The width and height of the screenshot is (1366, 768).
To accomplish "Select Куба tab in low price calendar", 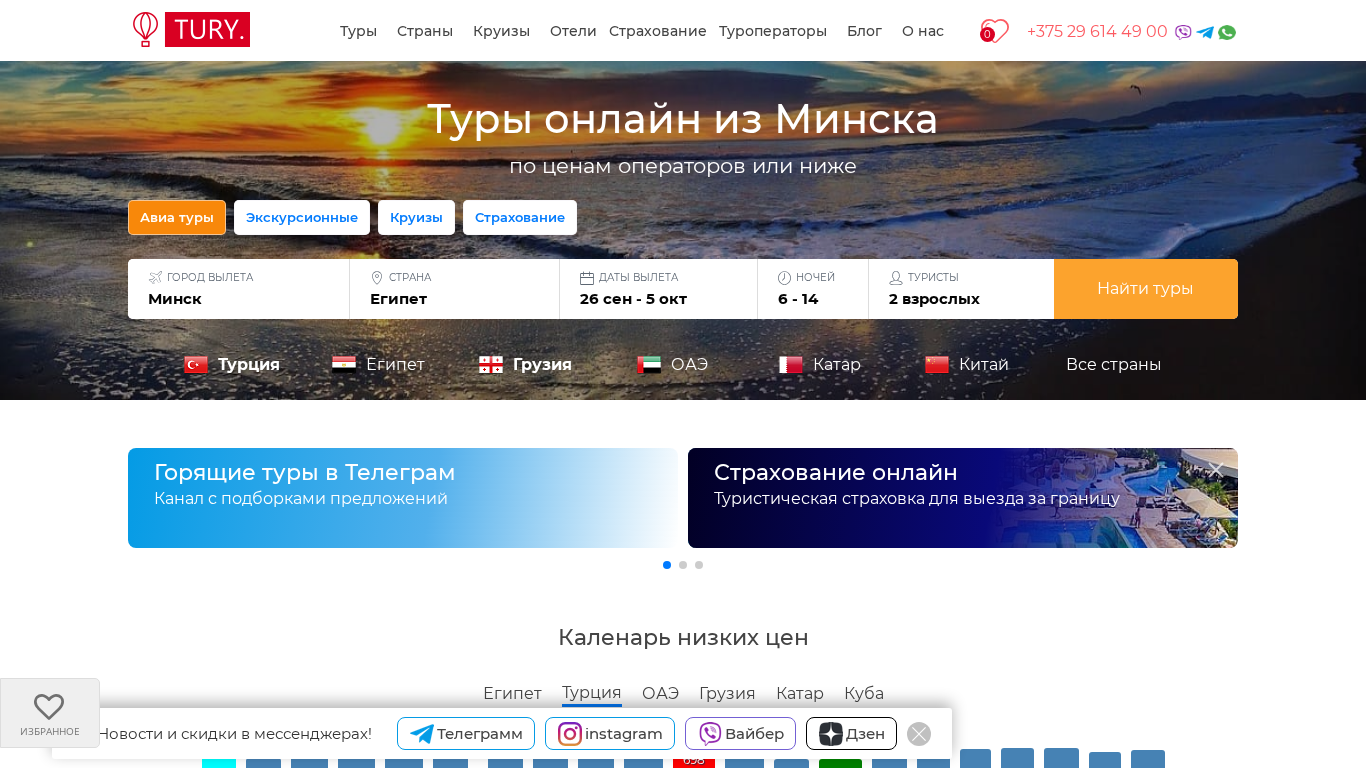I will pyautogui.click(x=864, y=693).
